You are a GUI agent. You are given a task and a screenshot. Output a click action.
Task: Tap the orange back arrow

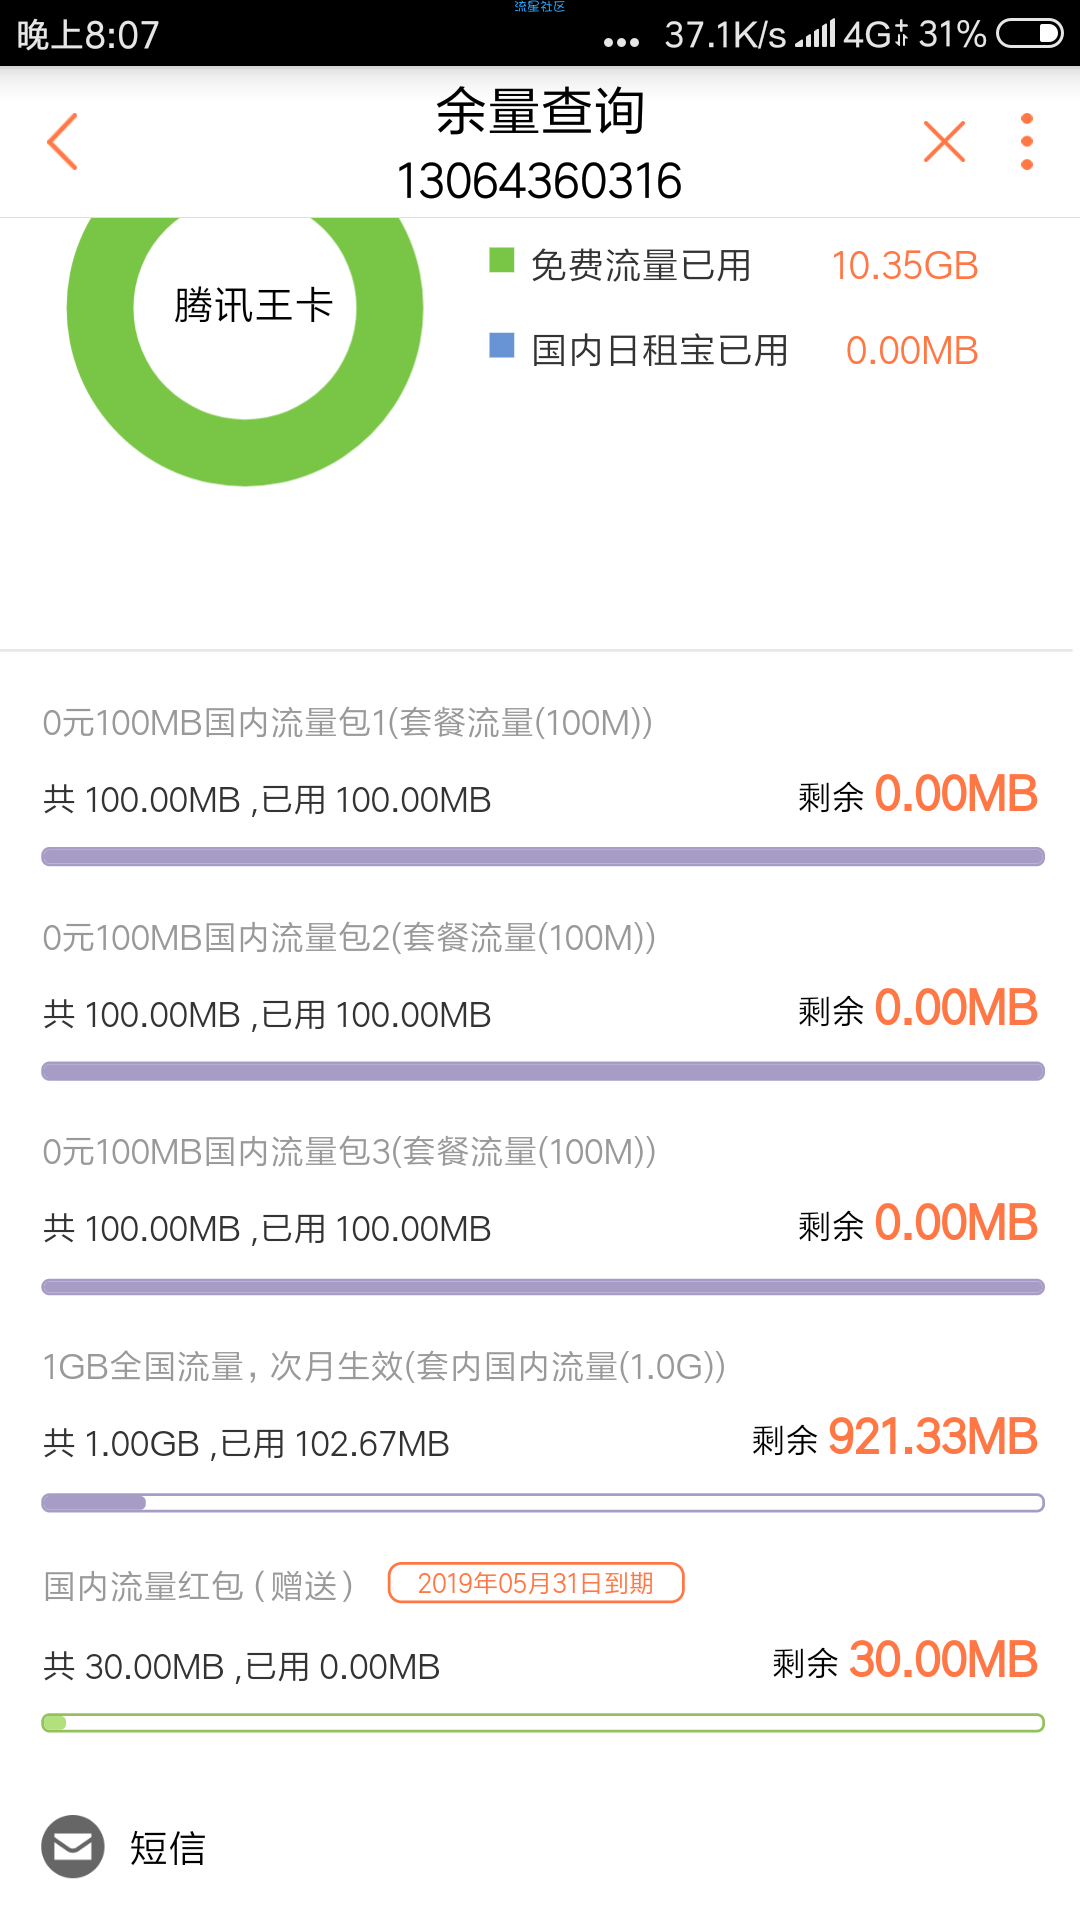click(62, 141)
